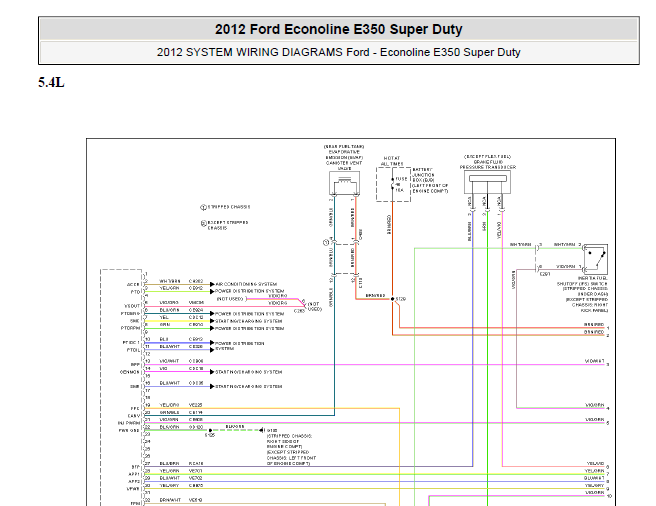Click the 'GENMON' pin label
656x506 pixels.
point(130,372)
